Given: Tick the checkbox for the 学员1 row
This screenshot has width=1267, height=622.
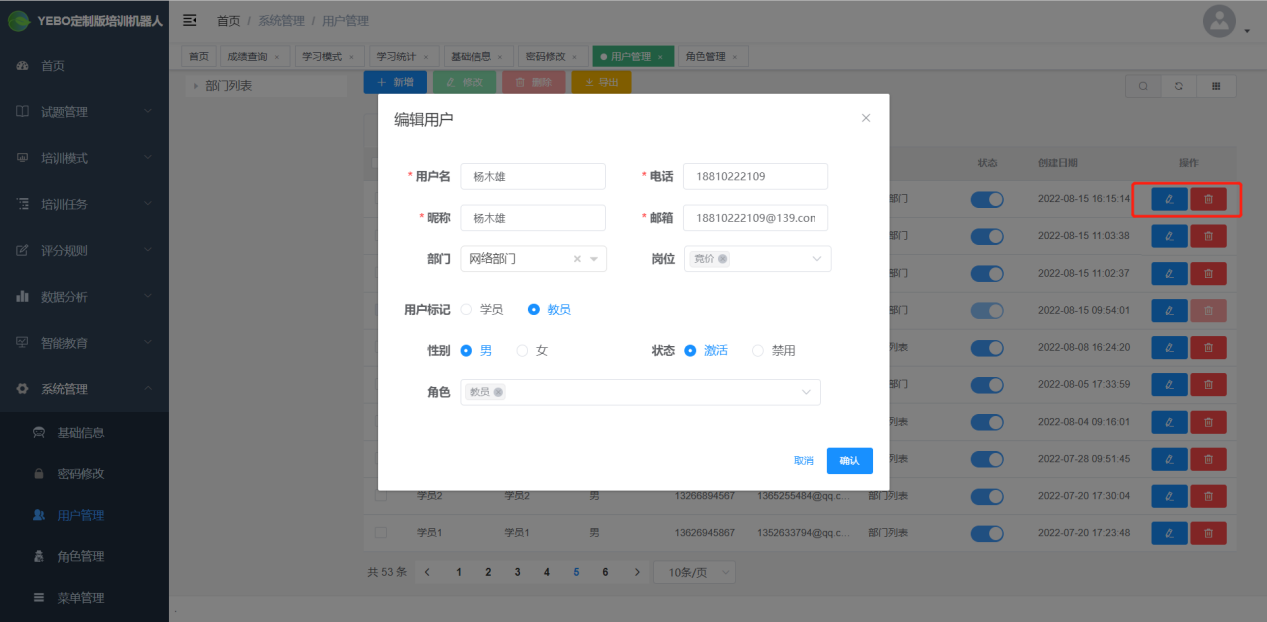Looking at the screenshot, I should (x=380, y=532).
